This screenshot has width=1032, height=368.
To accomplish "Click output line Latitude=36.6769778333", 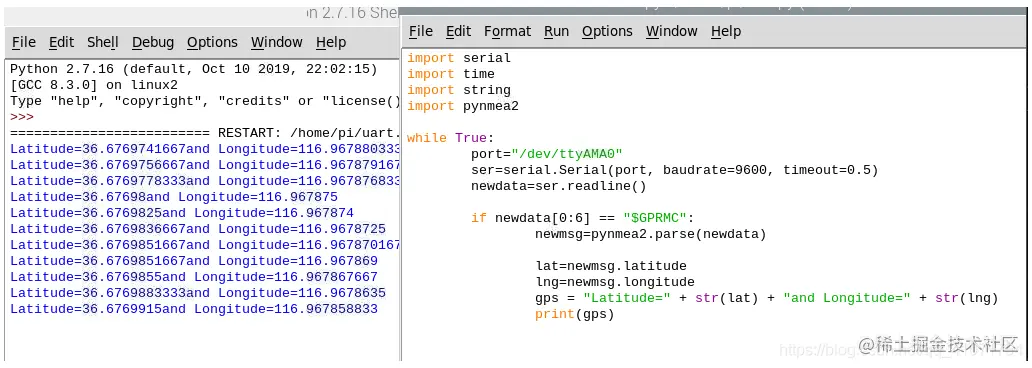I will click(x=205, y=180).
